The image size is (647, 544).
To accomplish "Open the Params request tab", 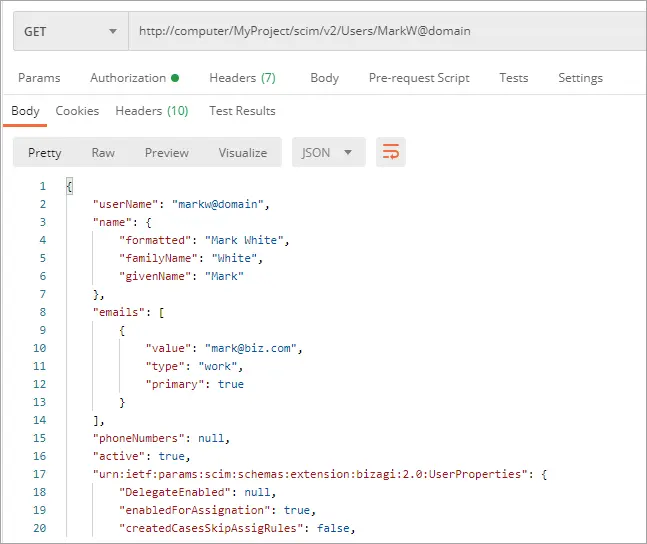I will pyautogui.click(x=39, y=78).
